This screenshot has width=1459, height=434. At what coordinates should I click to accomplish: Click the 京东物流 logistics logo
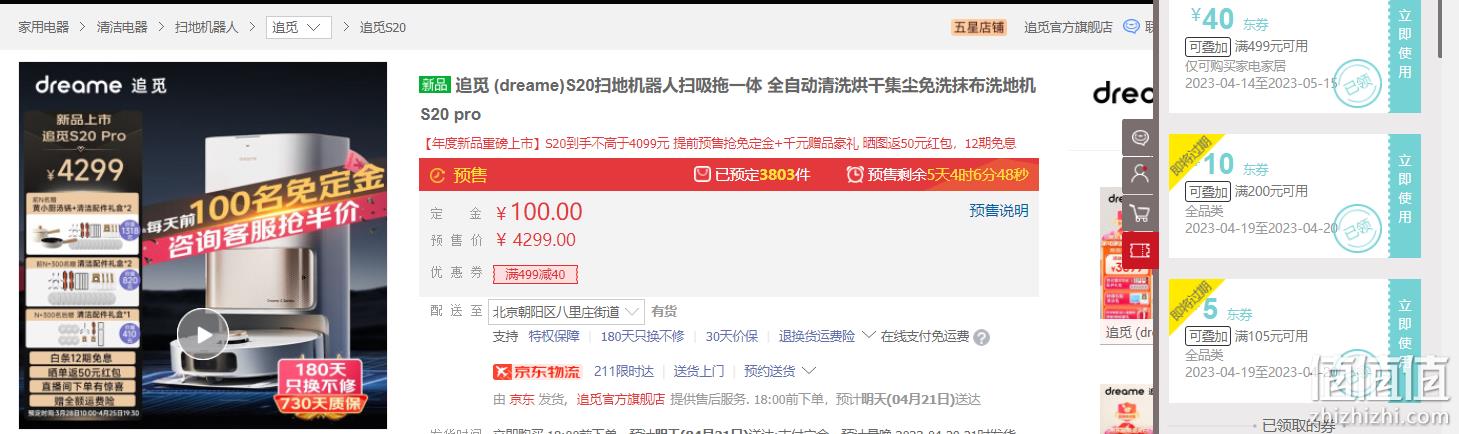point(537,372)
